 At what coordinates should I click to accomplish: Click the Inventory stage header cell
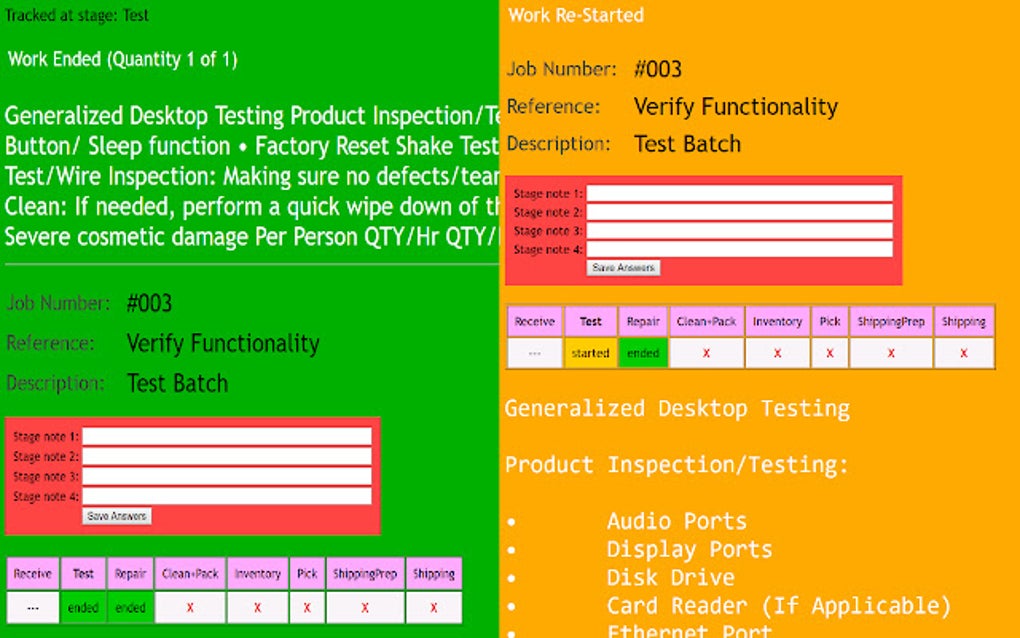(778, 321)
